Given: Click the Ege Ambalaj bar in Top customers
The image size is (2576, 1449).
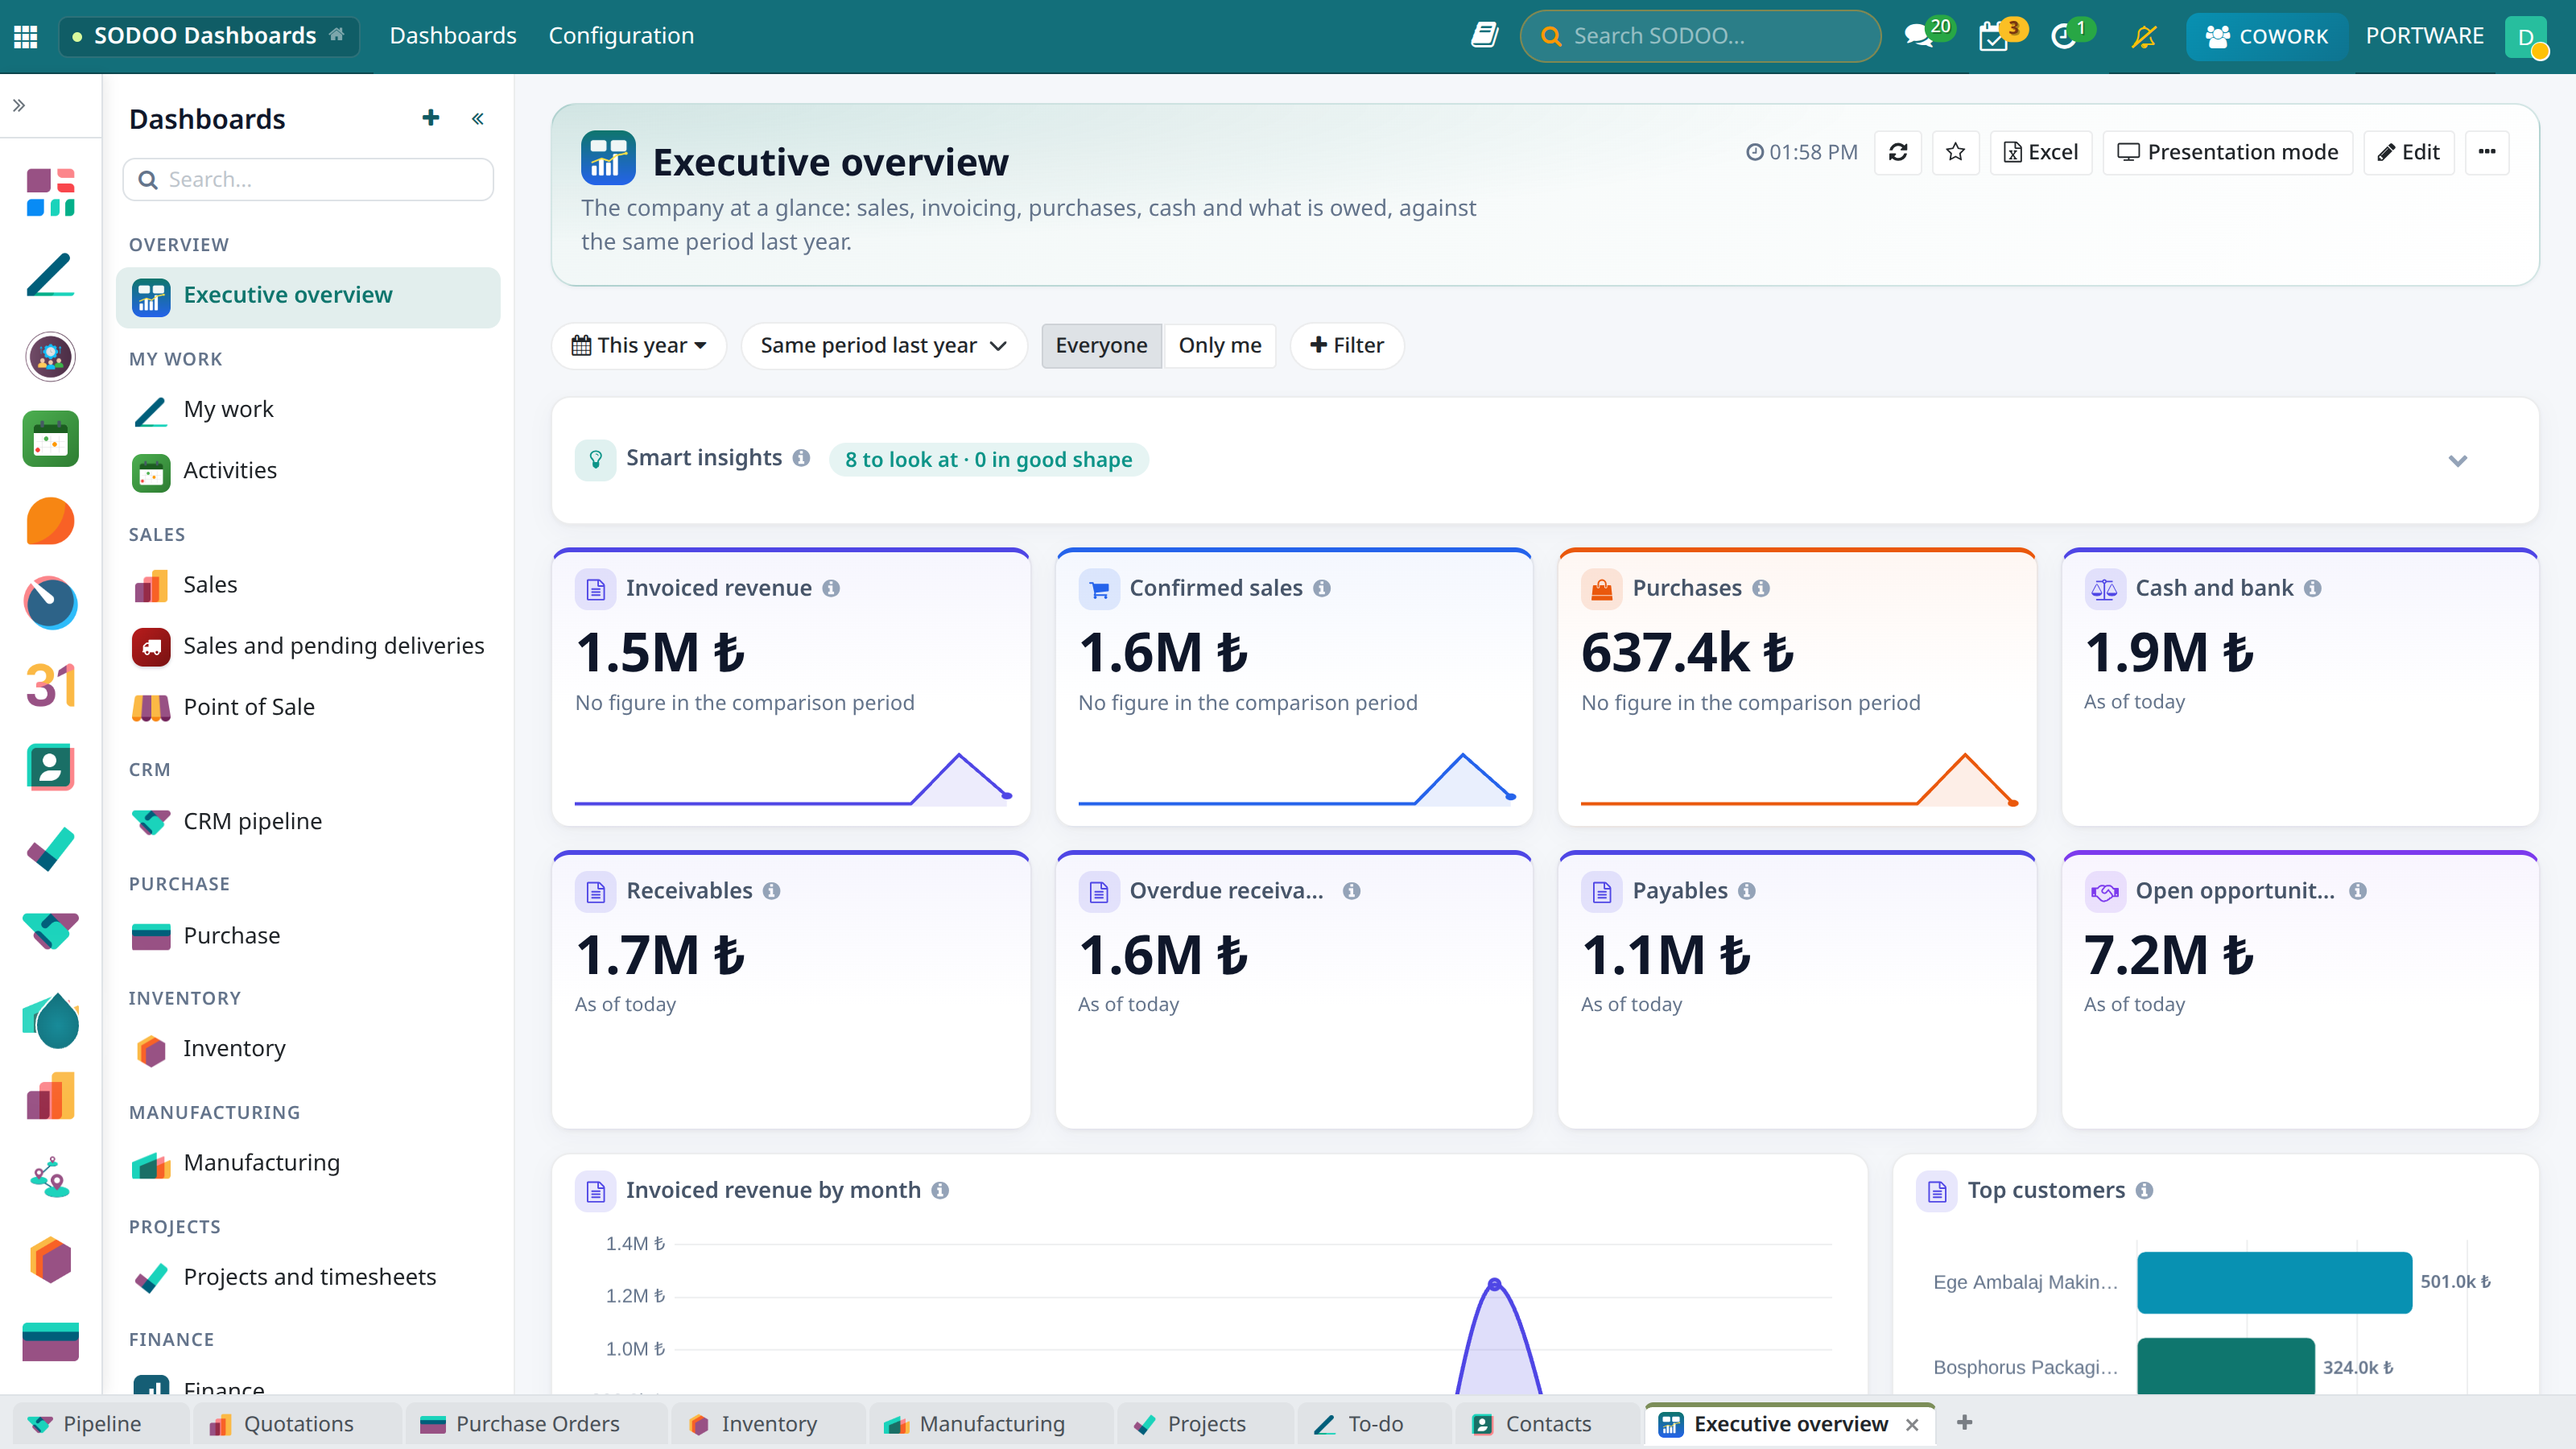Looking at the screenshot, I should (x=2274, y=1282).
